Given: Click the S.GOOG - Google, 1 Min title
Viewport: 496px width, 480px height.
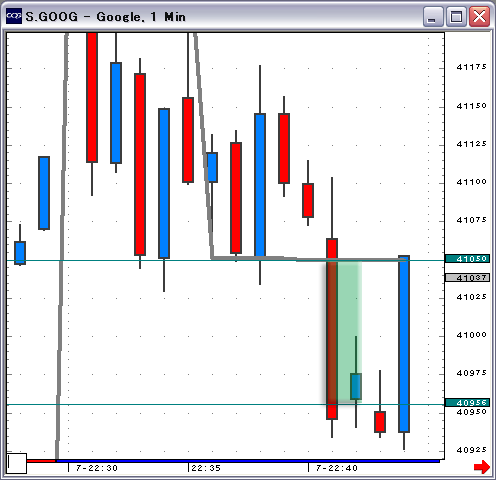Looking at the screenshot, I should [105, 17].
